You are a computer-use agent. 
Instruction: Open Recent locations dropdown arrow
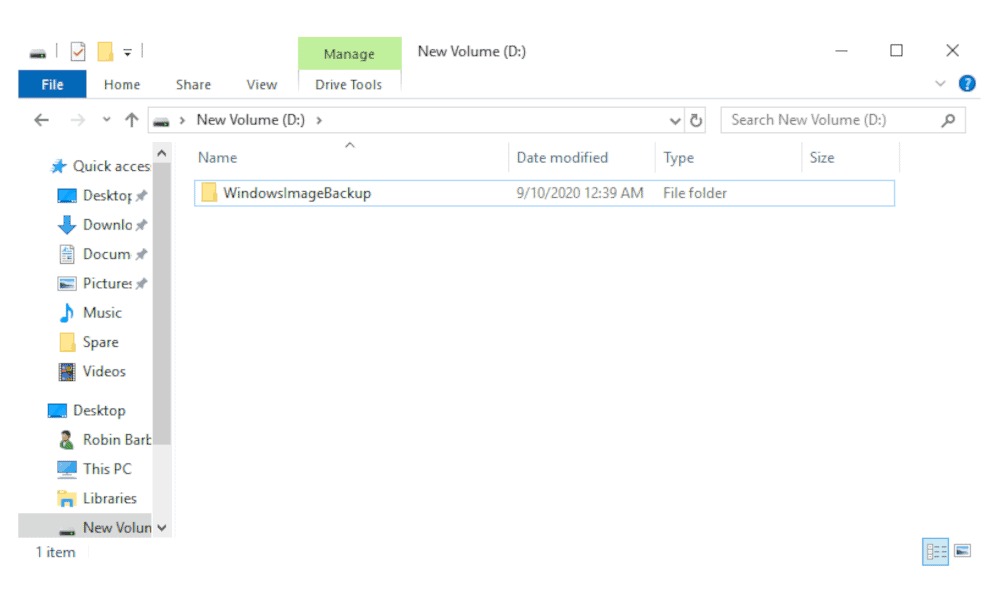[x=107, y=119]
